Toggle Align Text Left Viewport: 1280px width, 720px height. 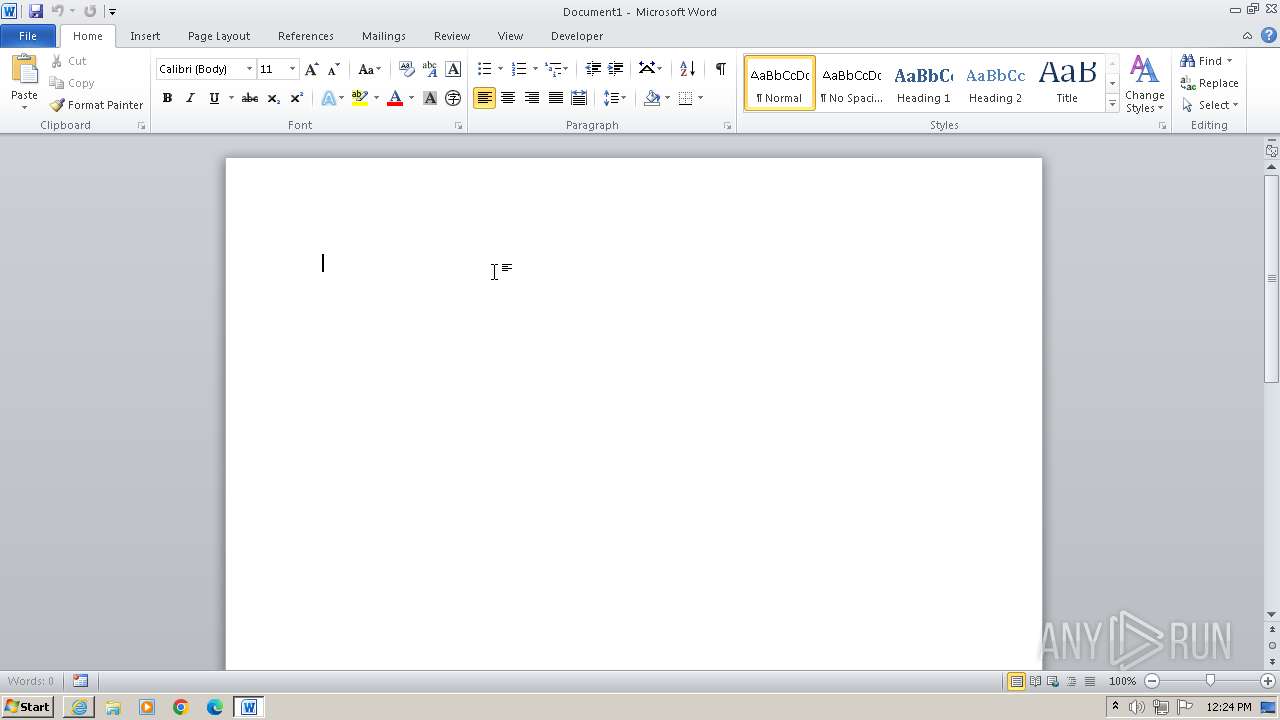(484, 98)
